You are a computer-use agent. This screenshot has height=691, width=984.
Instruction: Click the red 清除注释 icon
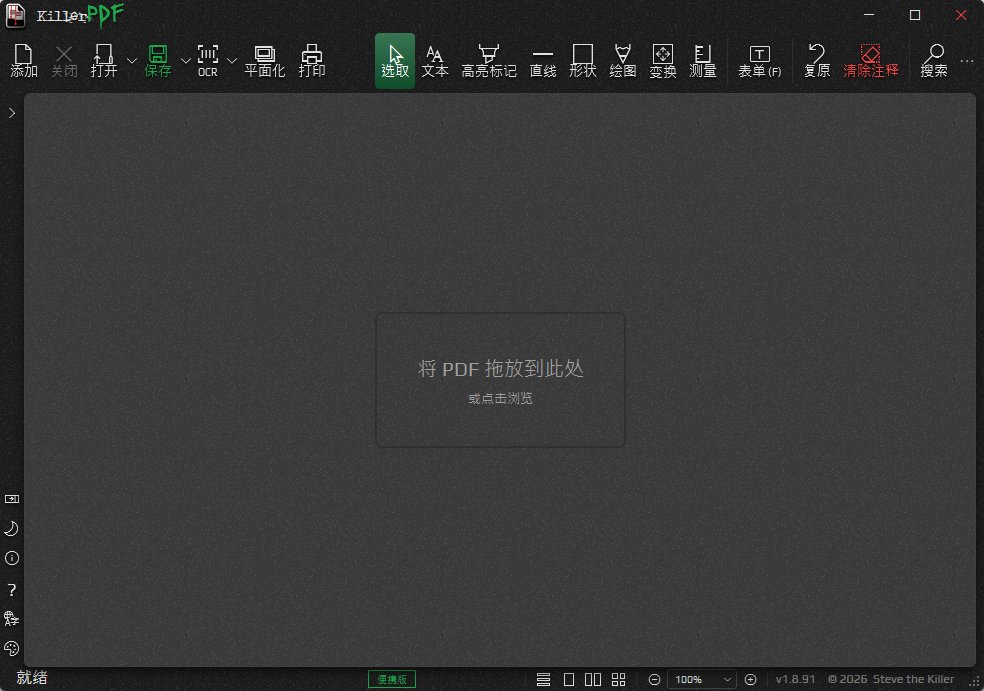click(870, 61)
